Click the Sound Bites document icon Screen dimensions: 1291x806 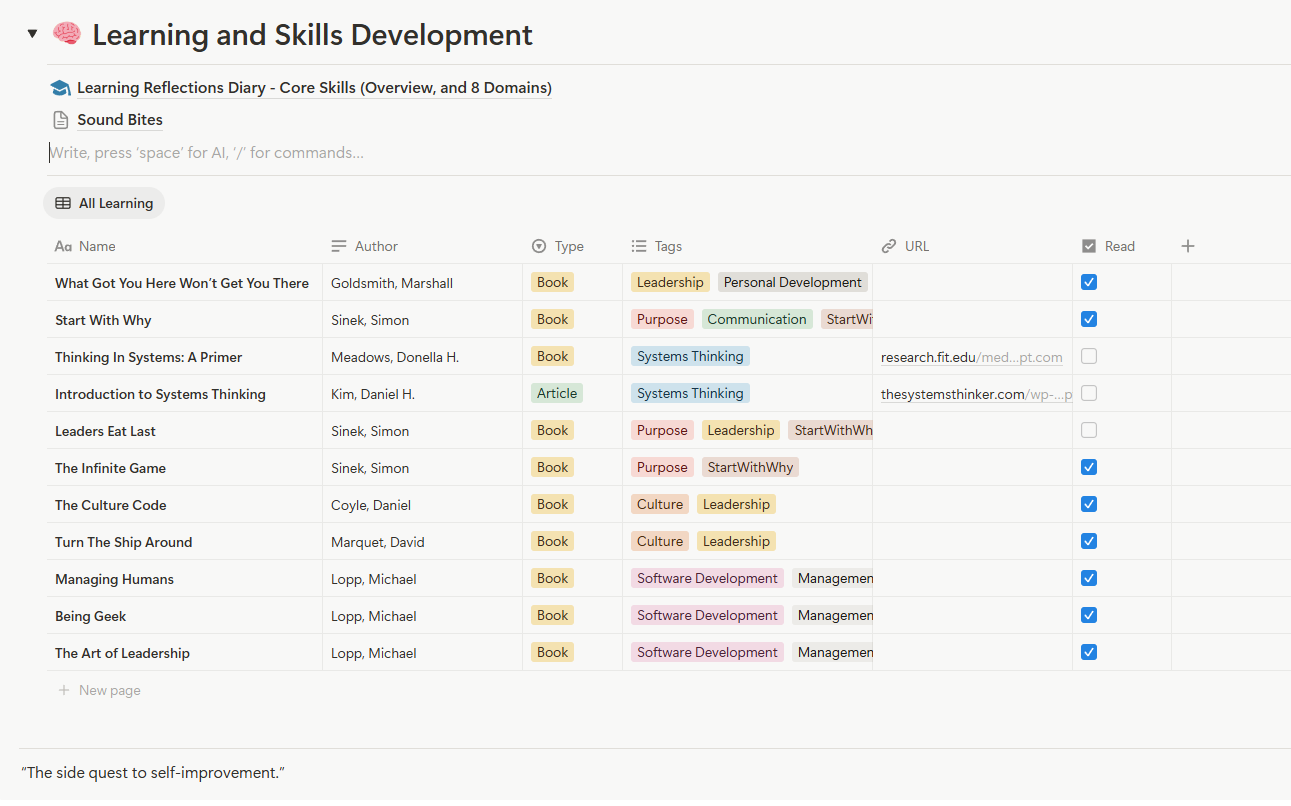(60, 120)
